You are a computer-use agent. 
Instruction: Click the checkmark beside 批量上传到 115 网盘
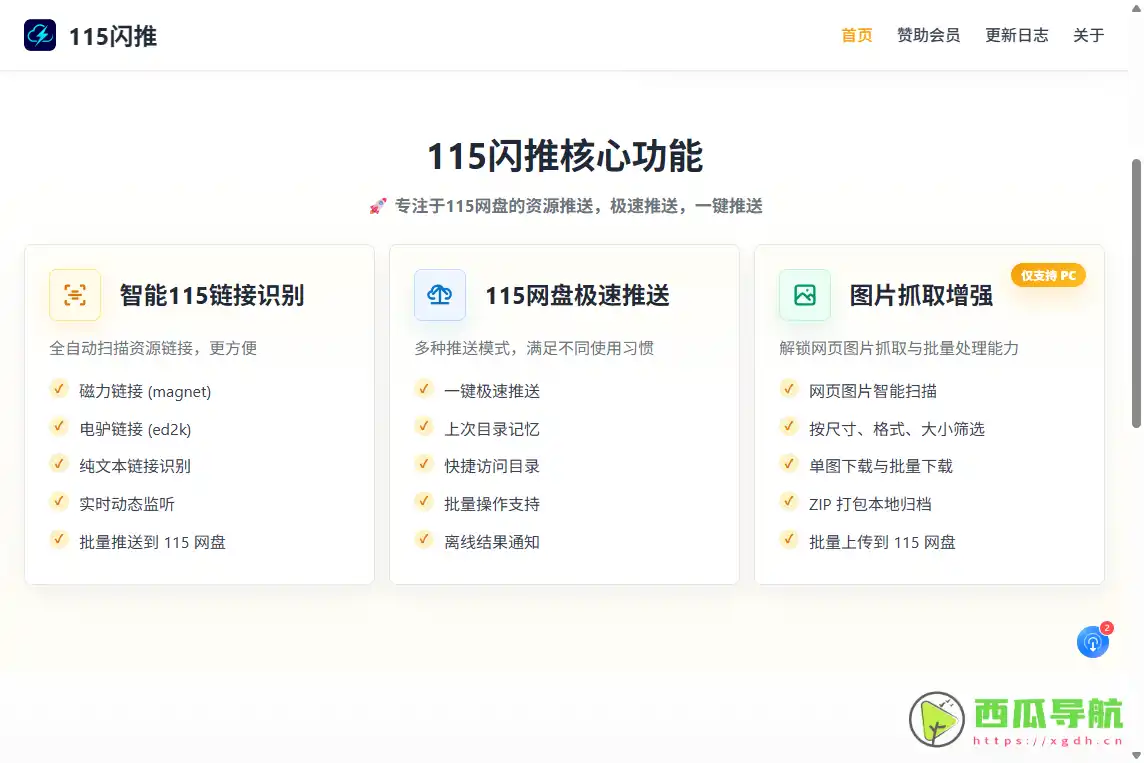[x=789, y=539]
